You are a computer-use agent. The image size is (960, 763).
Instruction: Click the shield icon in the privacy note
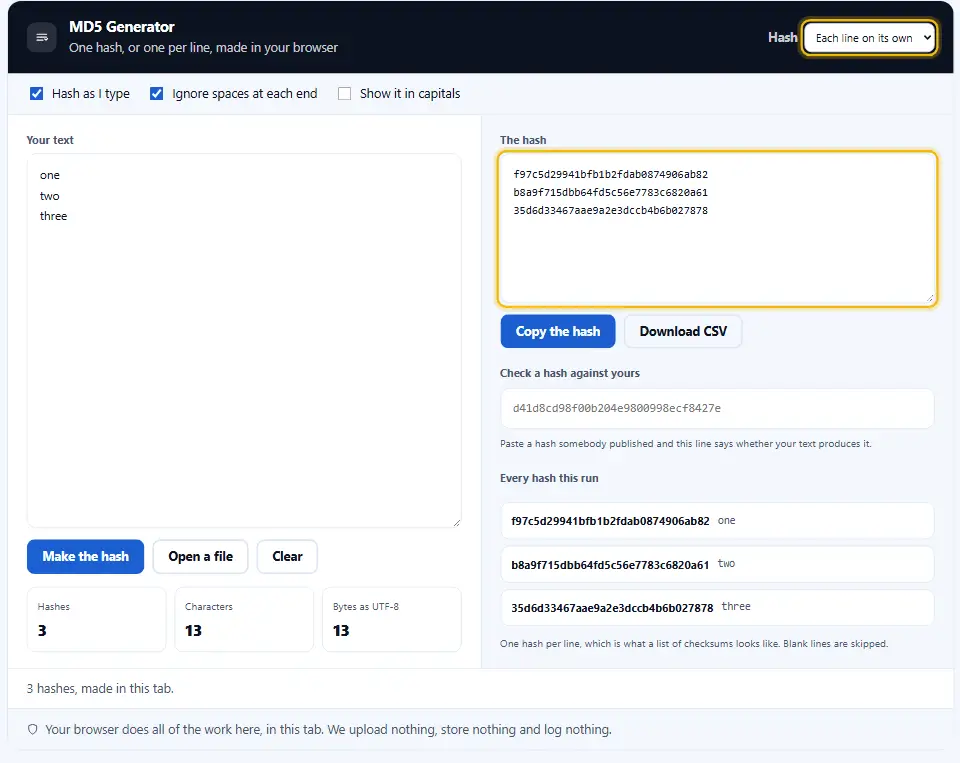click(33, 729)
